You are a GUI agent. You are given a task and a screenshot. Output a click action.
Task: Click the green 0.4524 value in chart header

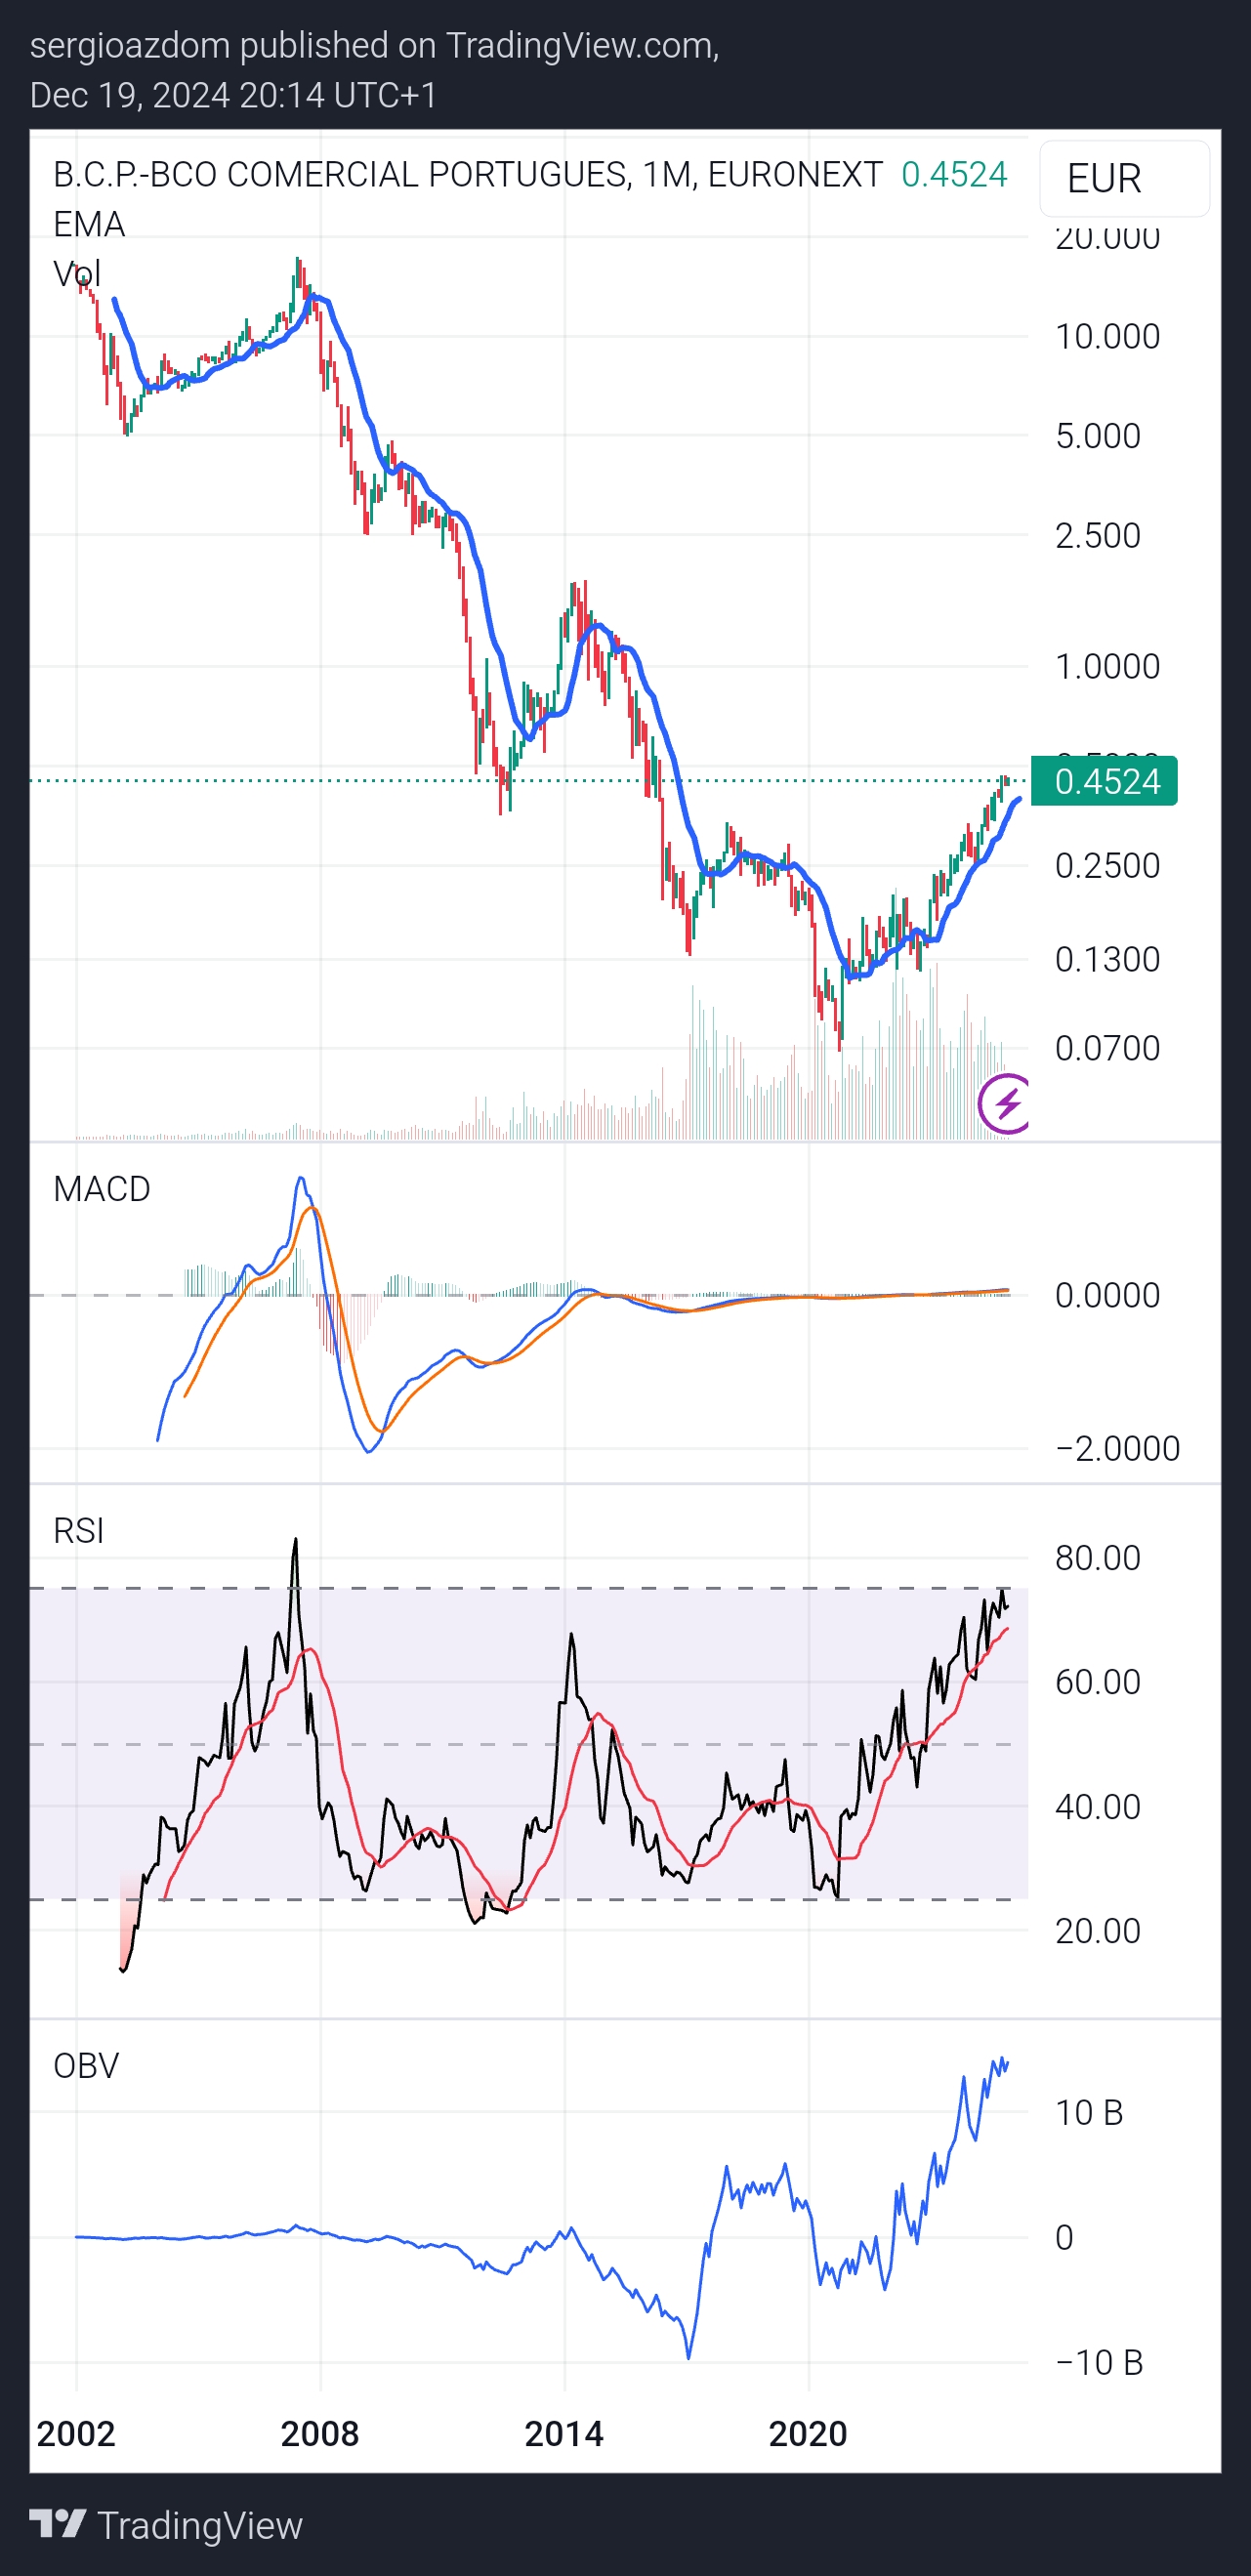(x=954, y=175)
